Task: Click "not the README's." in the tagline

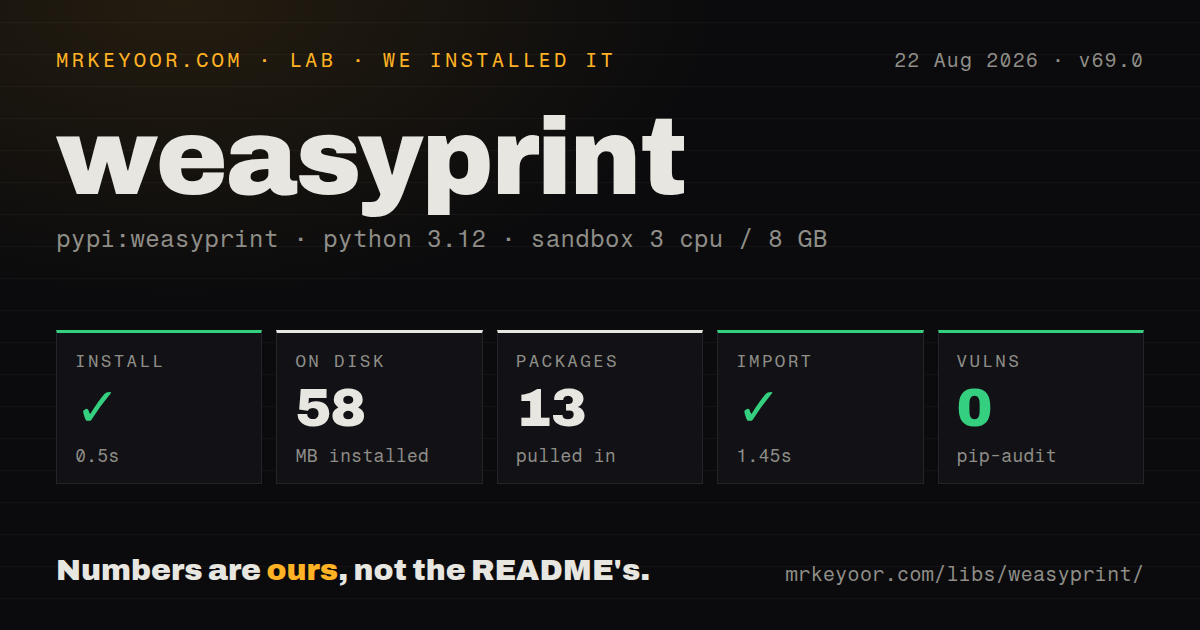Action: coord(502,571)
